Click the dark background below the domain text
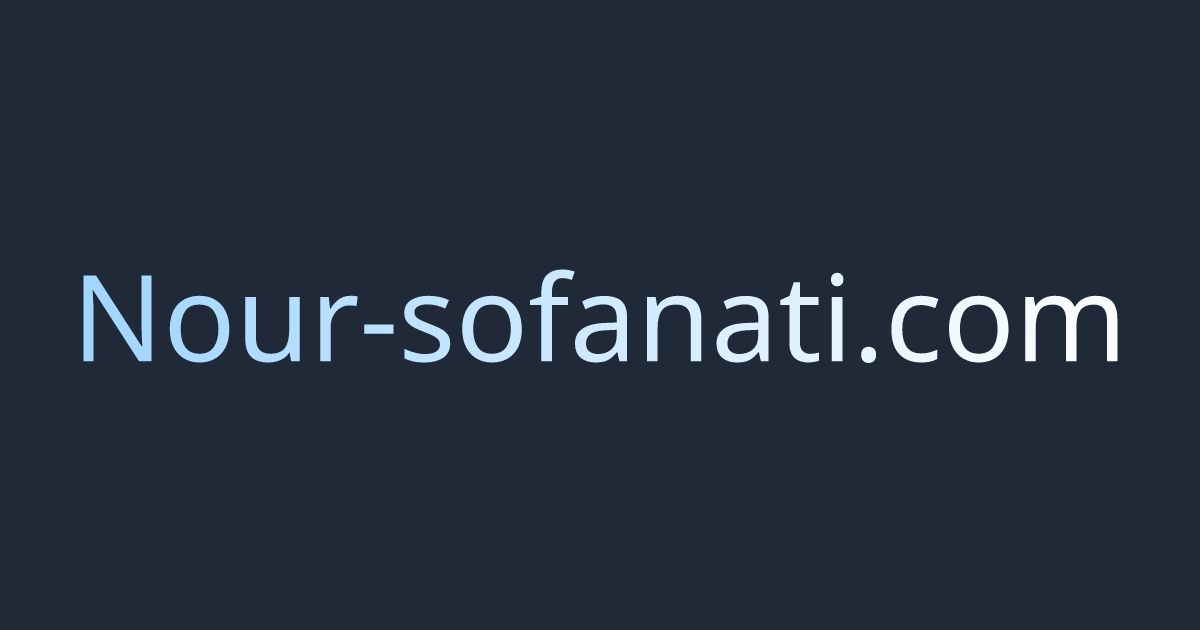The width and height of the screenshot is (1200, 630). [600, 500]
